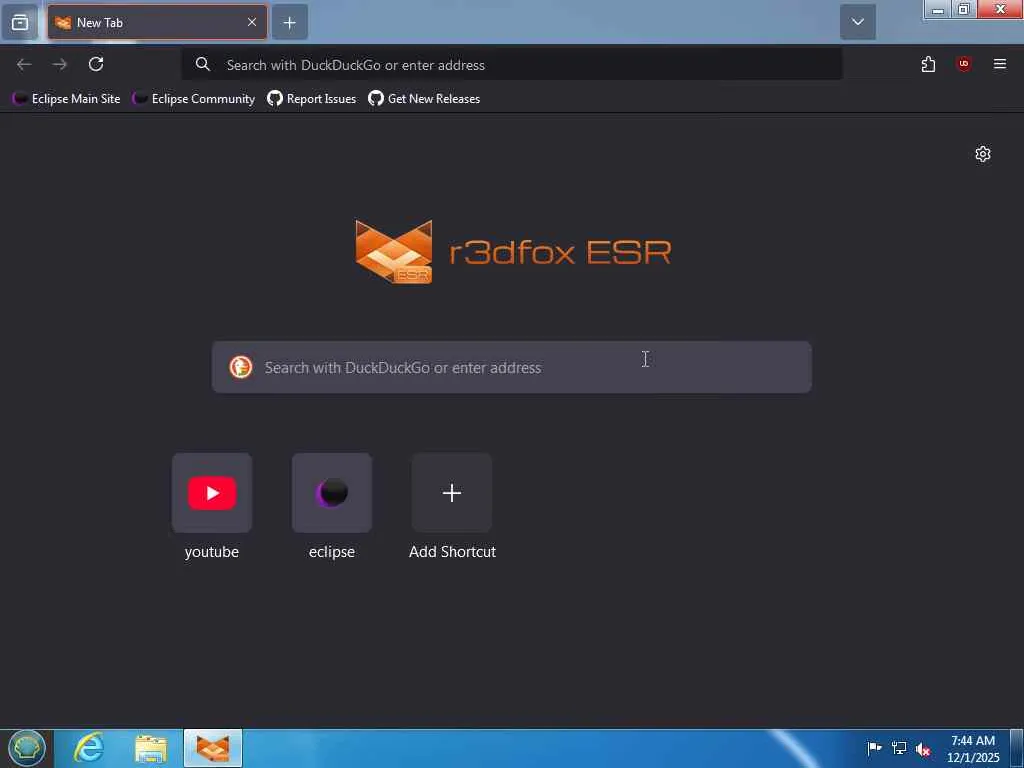Open network tray icon

point(899,748)
